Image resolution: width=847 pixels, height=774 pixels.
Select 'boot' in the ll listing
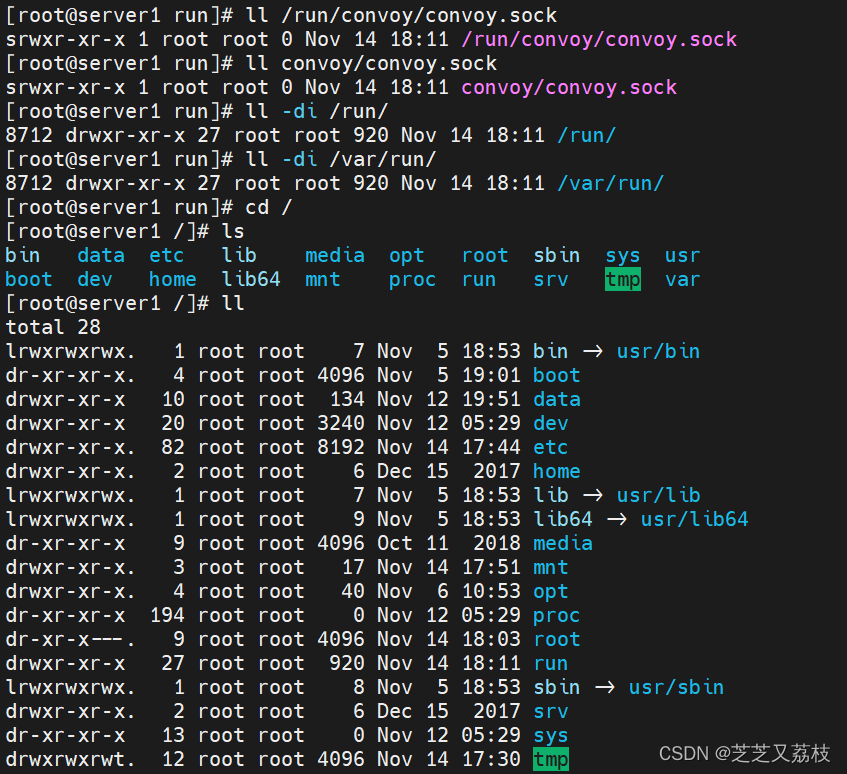[557, 375]
